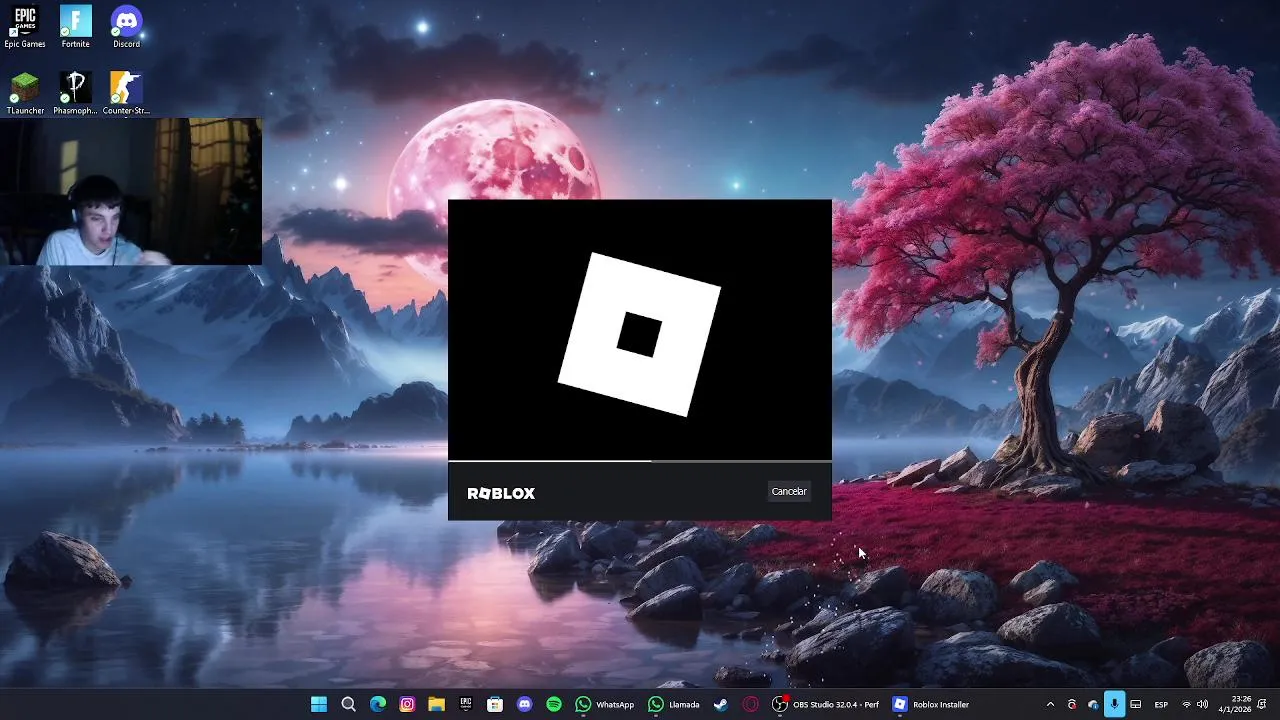Open Instagram from the taskbar
The width and height of the screenshot is (1280, 720).
(407, 704)
